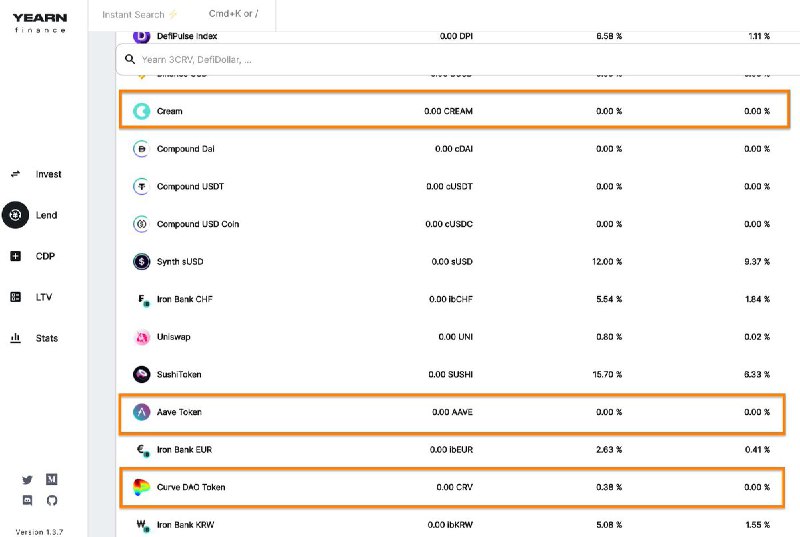
Task: Click the 0.00 ibCHF balance
Action: pyautogui.click(x=451, y=299)
